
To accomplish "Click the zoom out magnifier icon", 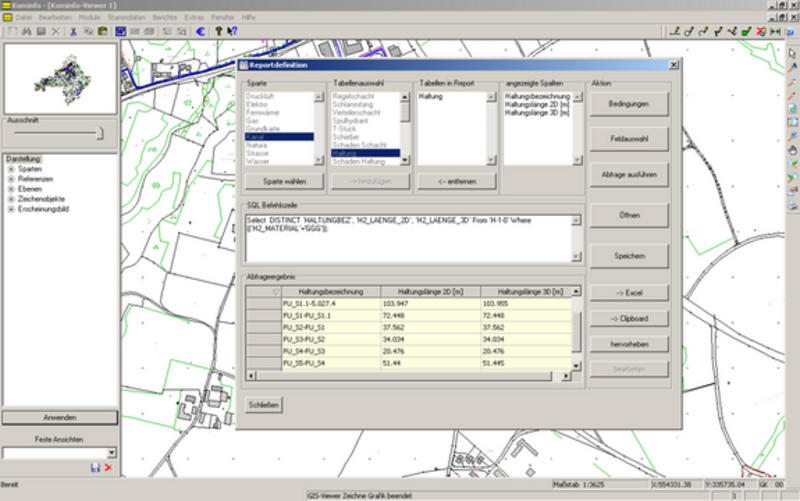I will [792, 82].
